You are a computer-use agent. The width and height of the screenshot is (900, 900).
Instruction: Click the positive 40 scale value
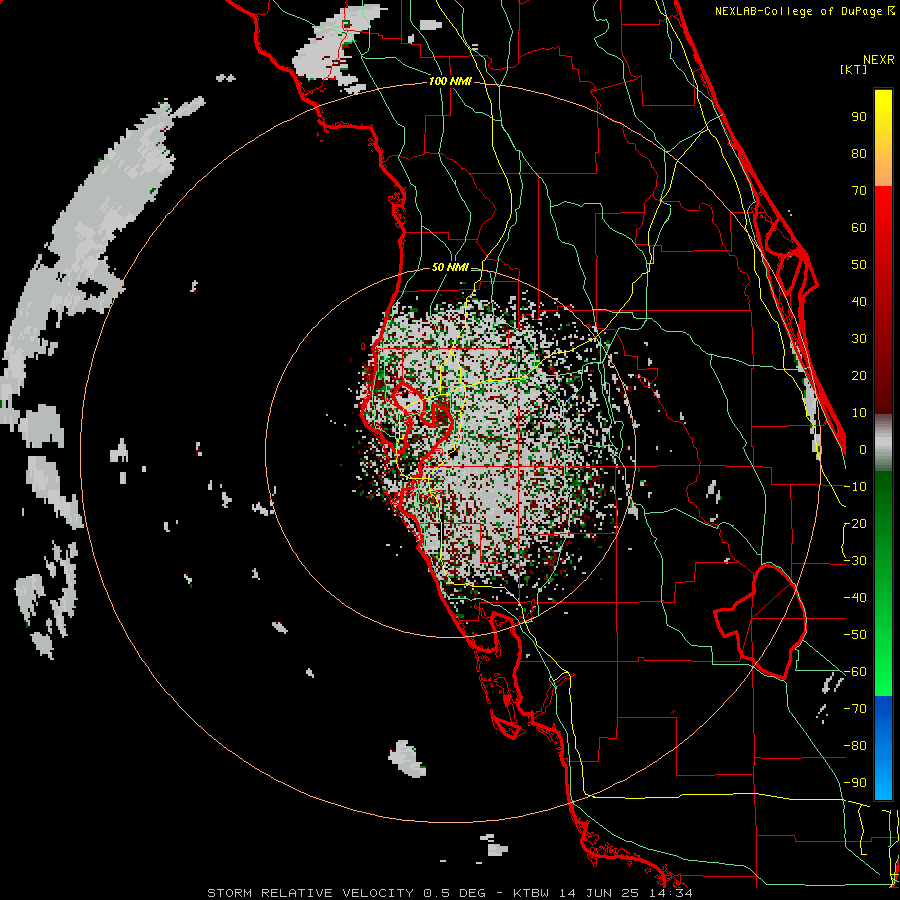[x=859, y=302]
